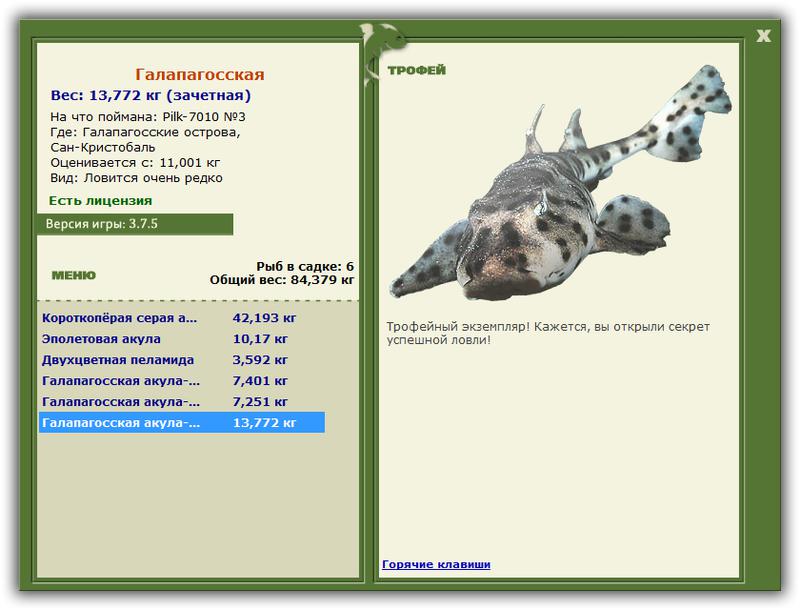Viewport: 800px width, 610px height.
Task: Select the Короткопёрая серая акула row
Action: pyautogui.click(x=182, y=318)
